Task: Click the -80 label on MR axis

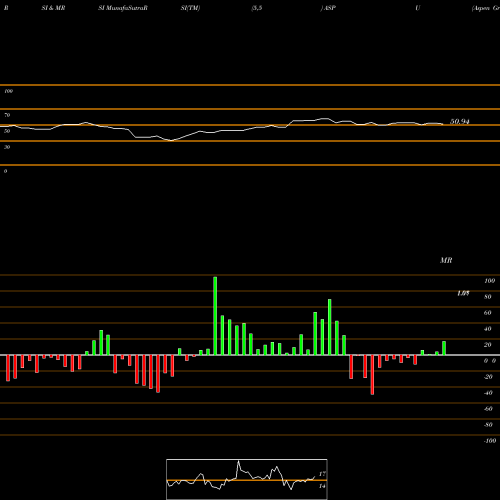Action: tap(488, 425)
